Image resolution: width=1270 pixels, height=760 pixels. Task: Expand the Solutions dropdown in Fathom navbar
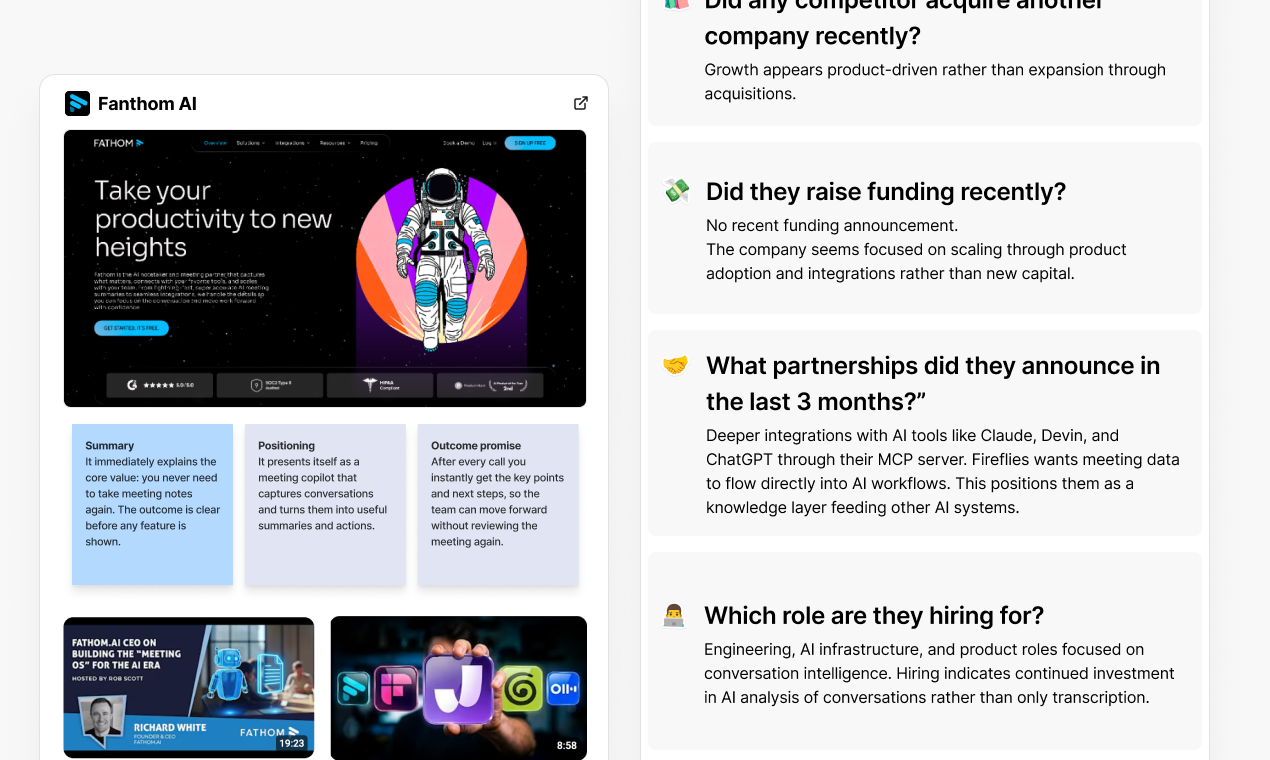tap(250, 143)
